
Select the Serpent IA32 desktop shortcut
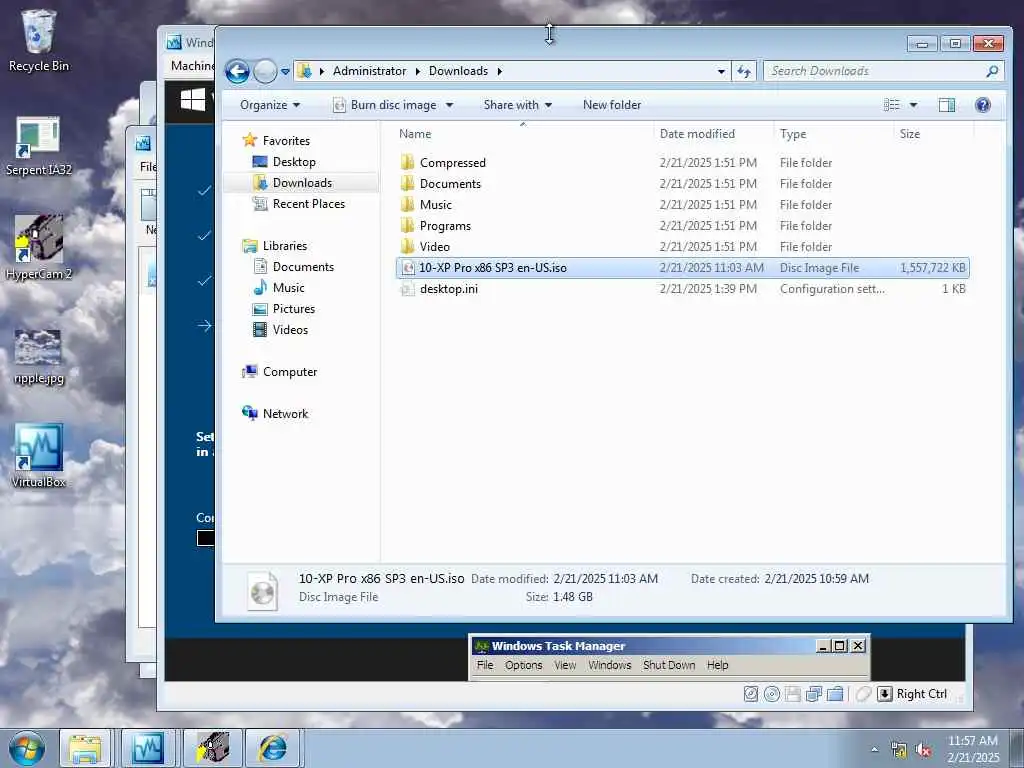coord(39,146)
